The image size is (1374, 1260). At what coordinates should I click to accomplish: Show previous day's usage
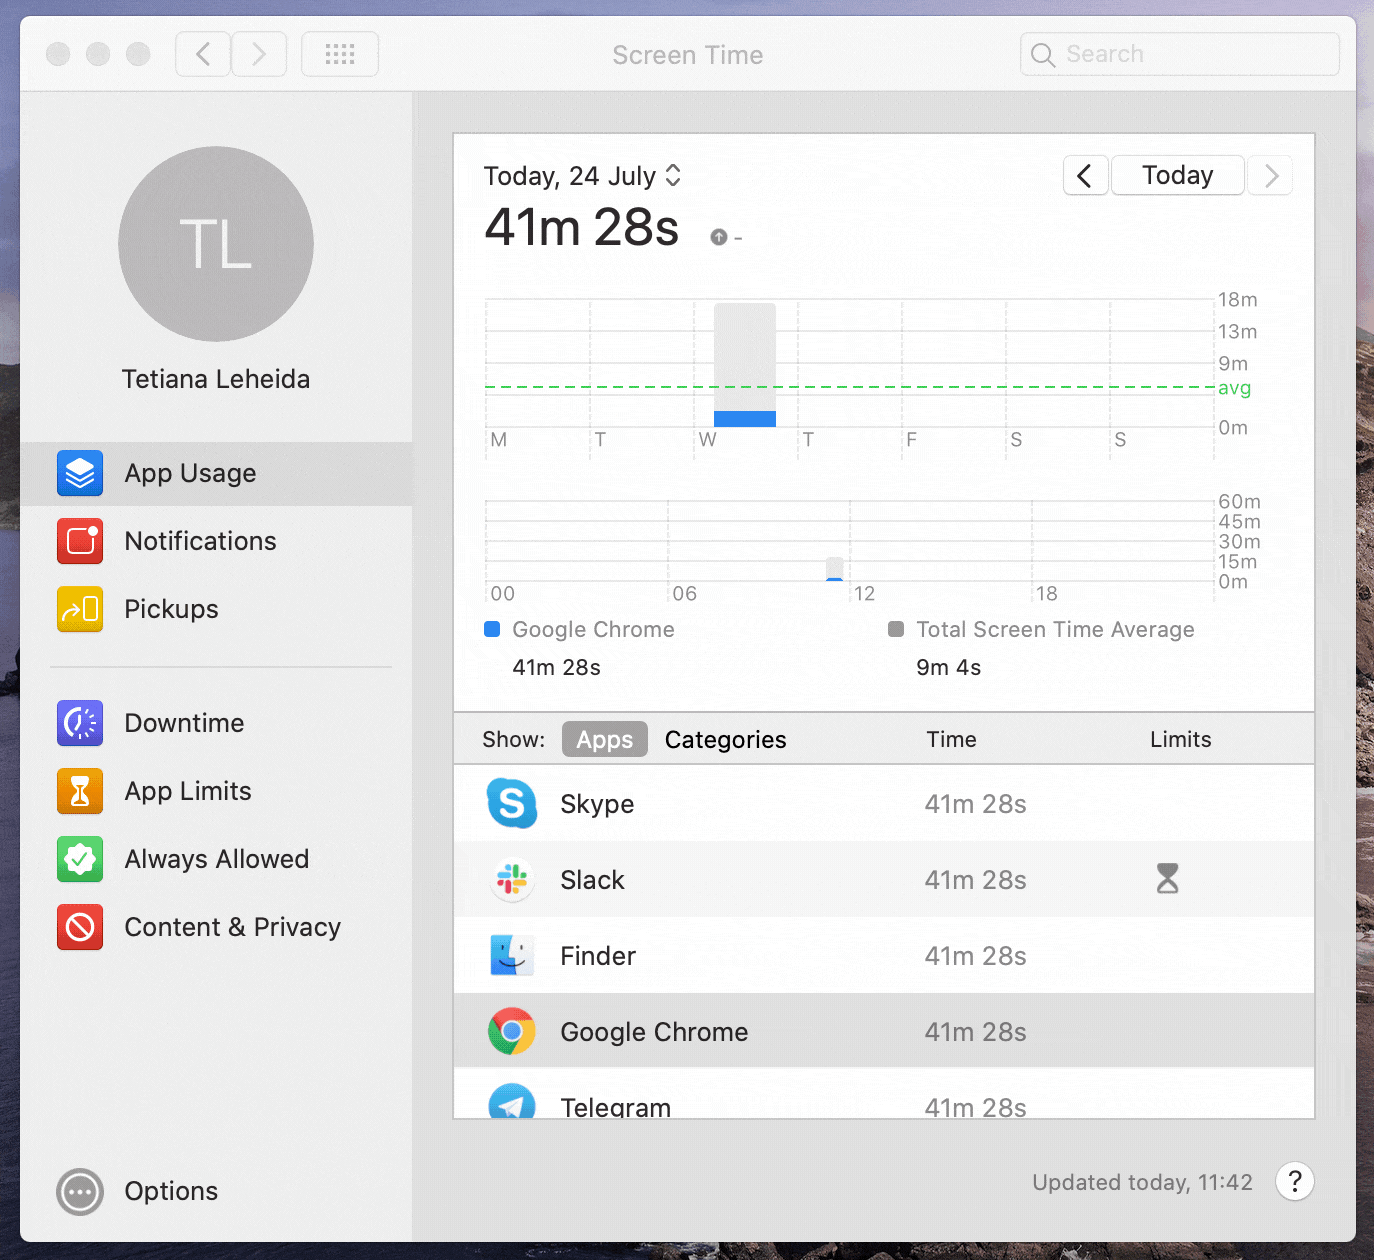pos(1085,176)
